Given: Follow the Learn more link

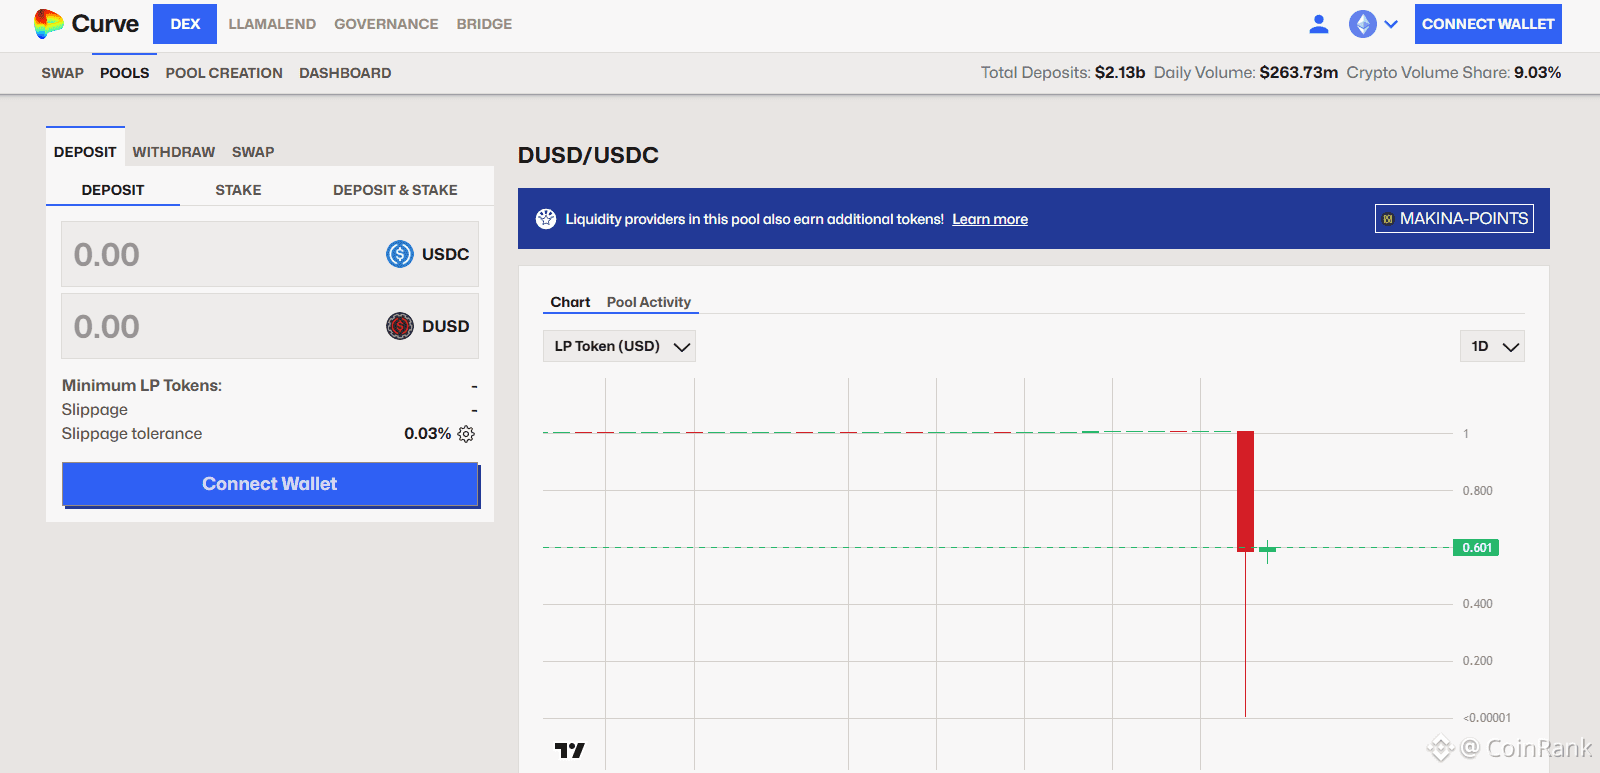Looking at the screenshot, I should coord(989,219).
